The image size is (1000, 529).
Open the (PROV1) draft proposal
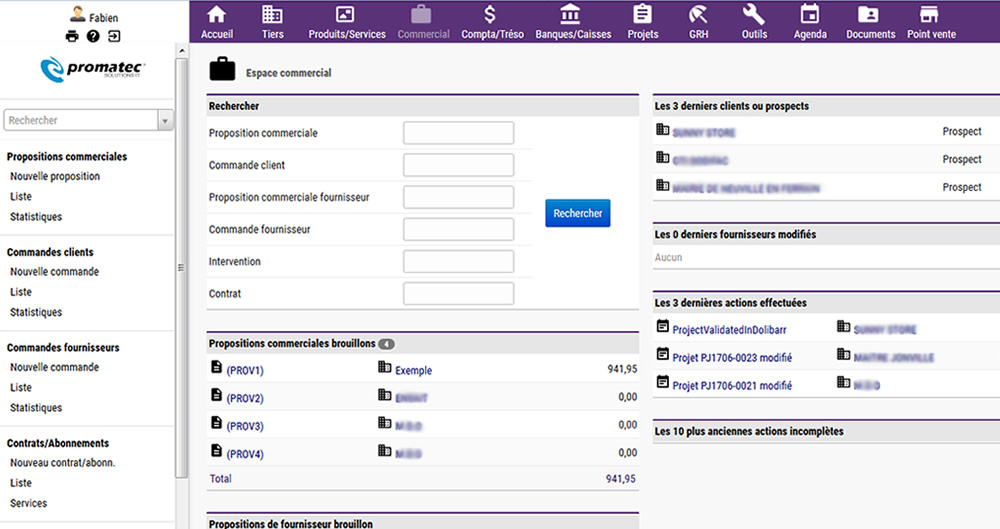245,371
